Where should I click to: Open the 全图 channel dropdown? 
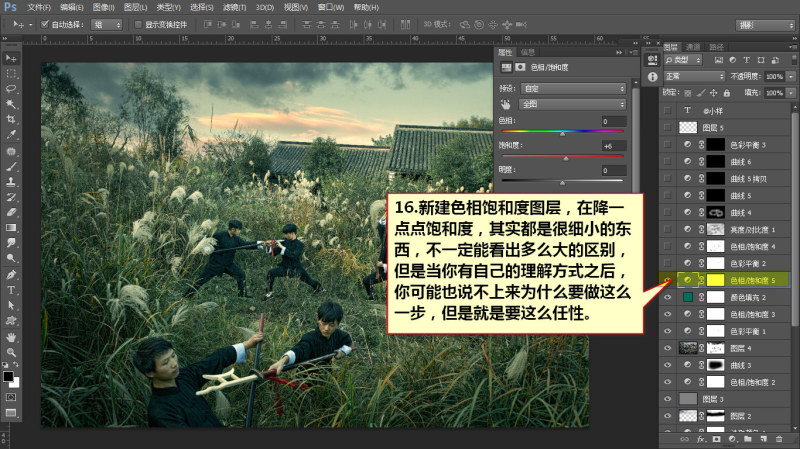[573, 104]
